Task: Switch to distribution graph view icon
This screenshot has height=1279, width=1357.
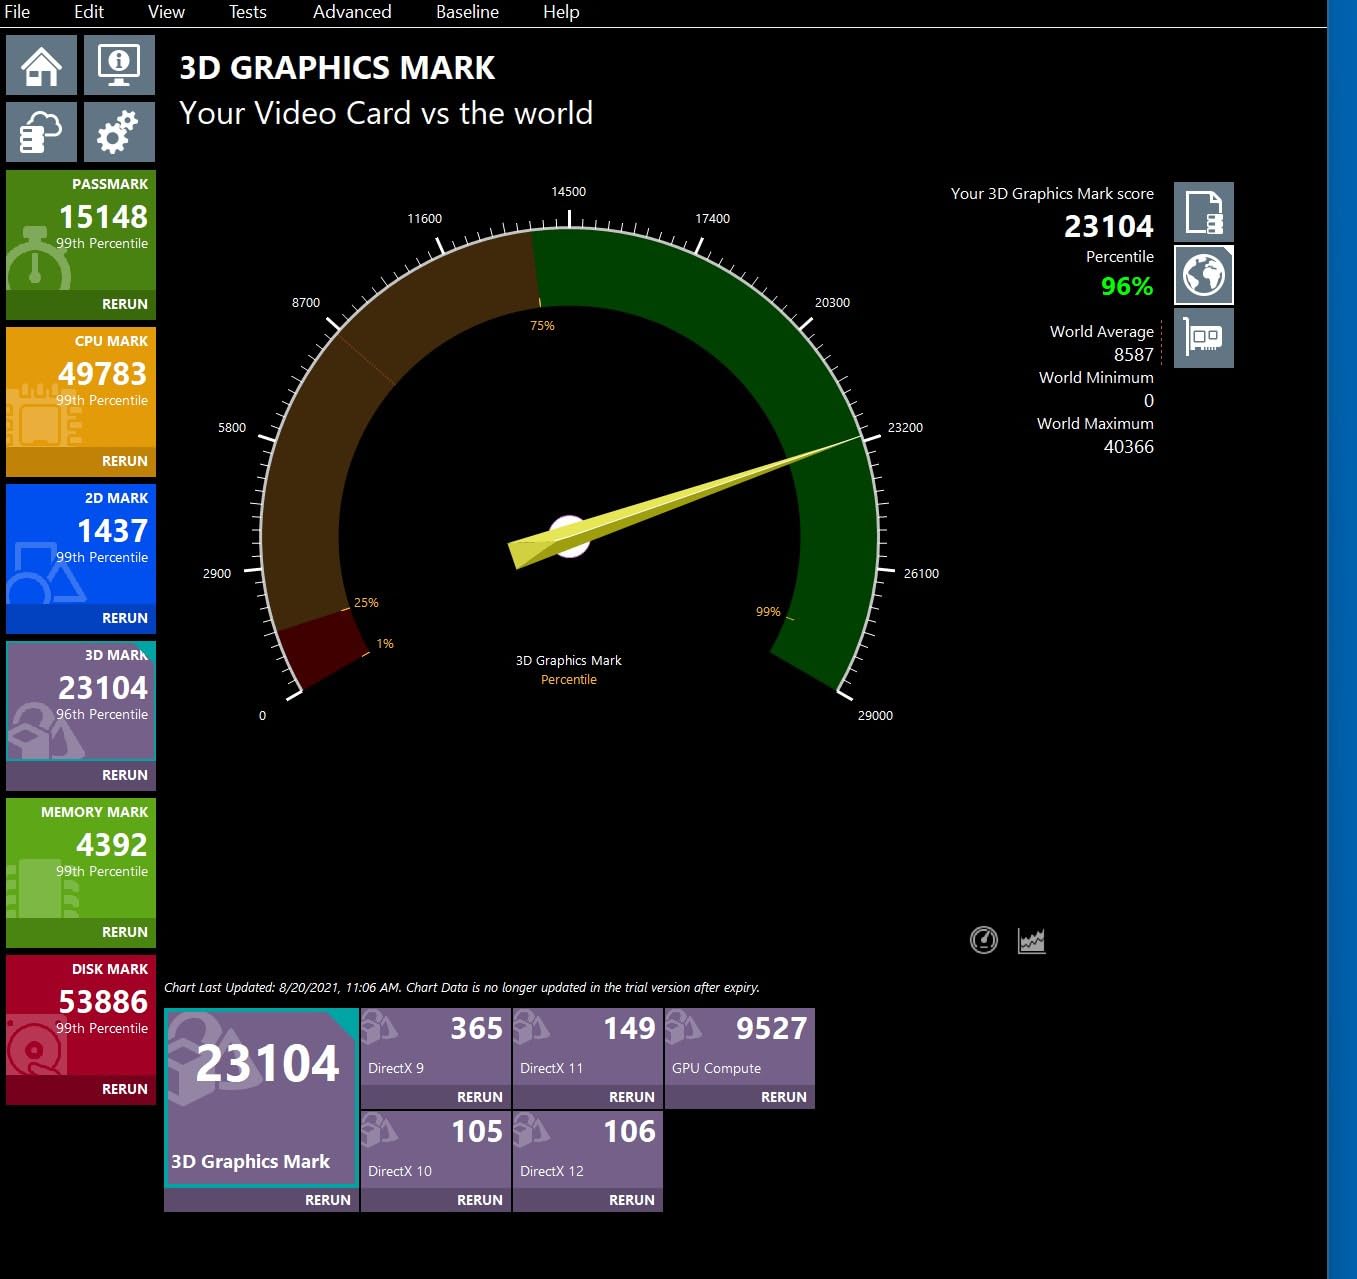Action: click(1031, 940)
